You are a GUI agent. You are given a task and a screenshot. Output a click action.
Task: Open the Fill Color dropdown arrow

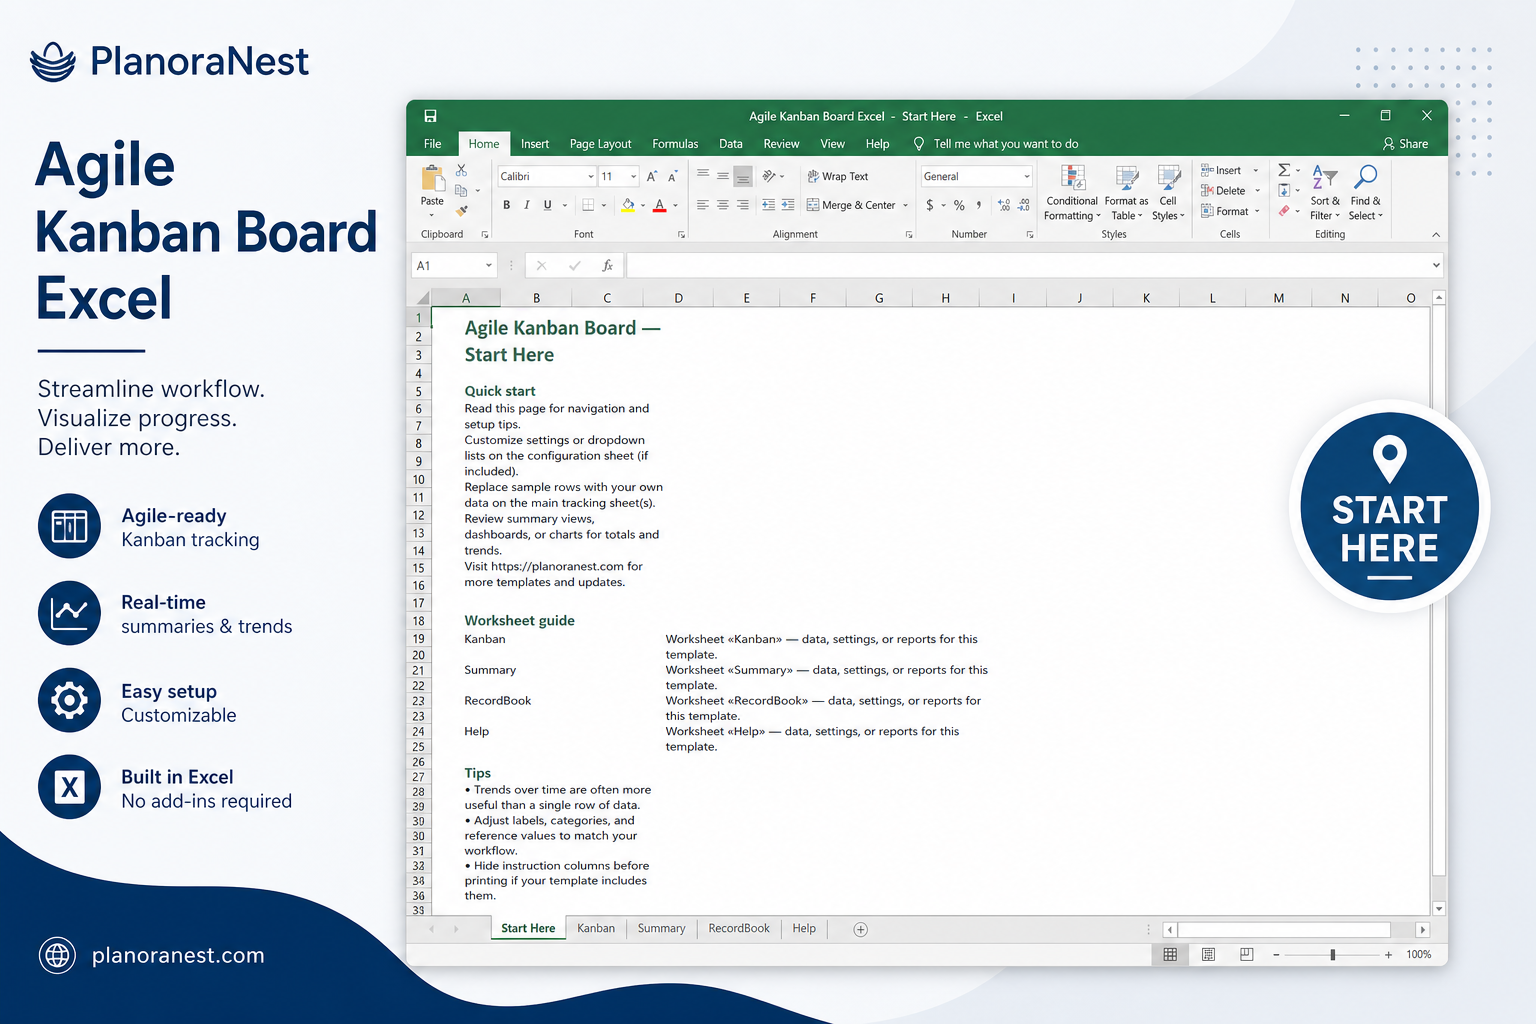pos(643,205)
